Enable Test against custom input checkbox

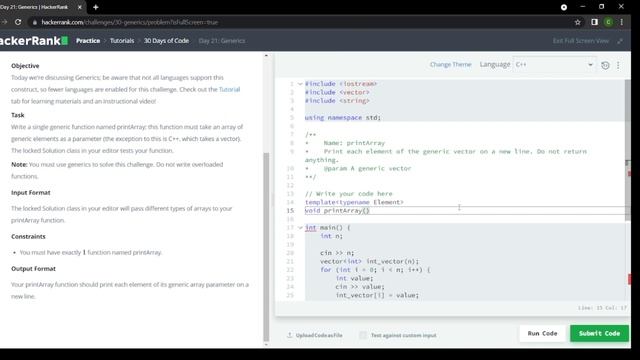click(362, 335)
